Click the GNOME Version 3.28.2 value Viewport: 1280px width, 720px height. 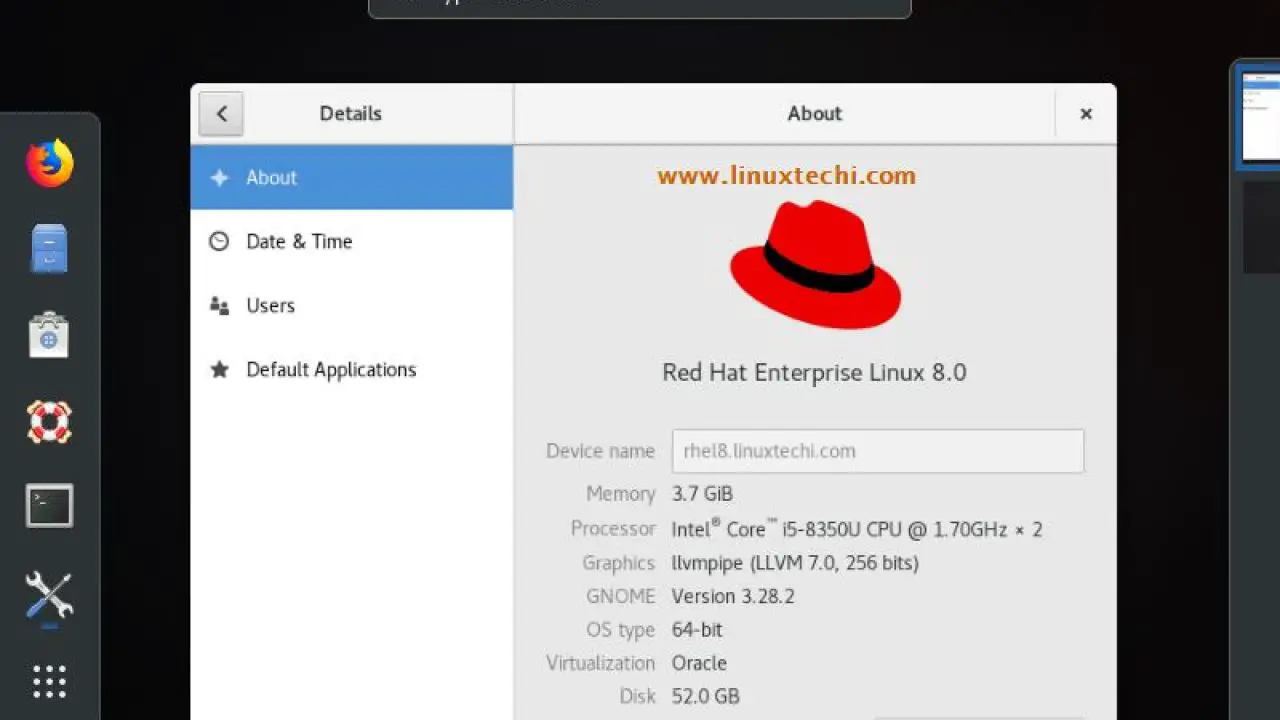click(x=733, y=597)
